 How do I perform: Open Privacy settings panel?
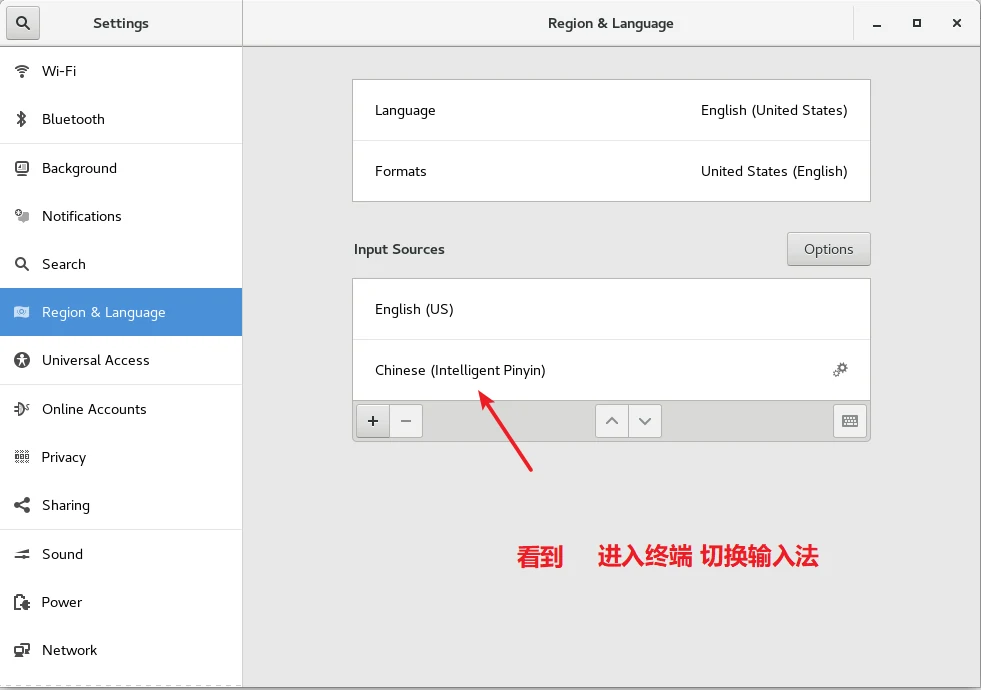(x=121, y=457)
